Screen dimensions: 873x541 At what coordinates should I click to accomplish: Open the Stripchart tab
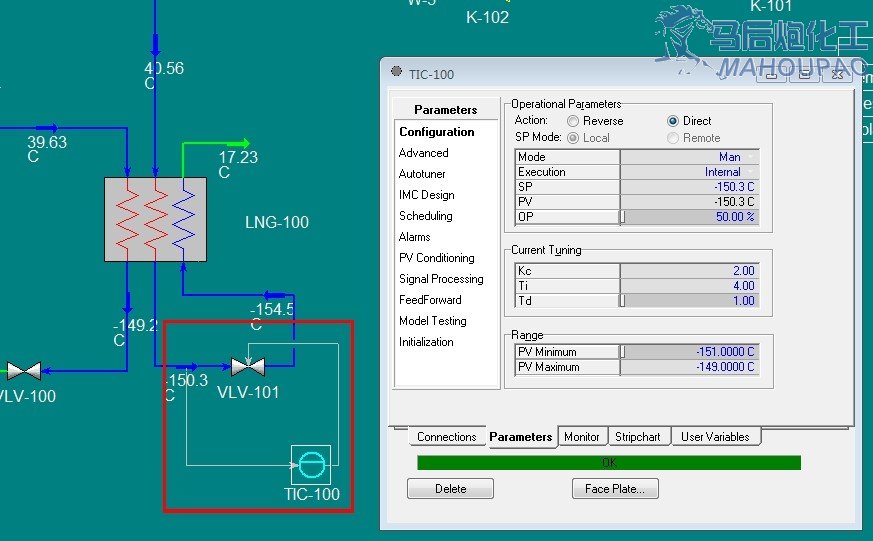(x=637, y=437)
